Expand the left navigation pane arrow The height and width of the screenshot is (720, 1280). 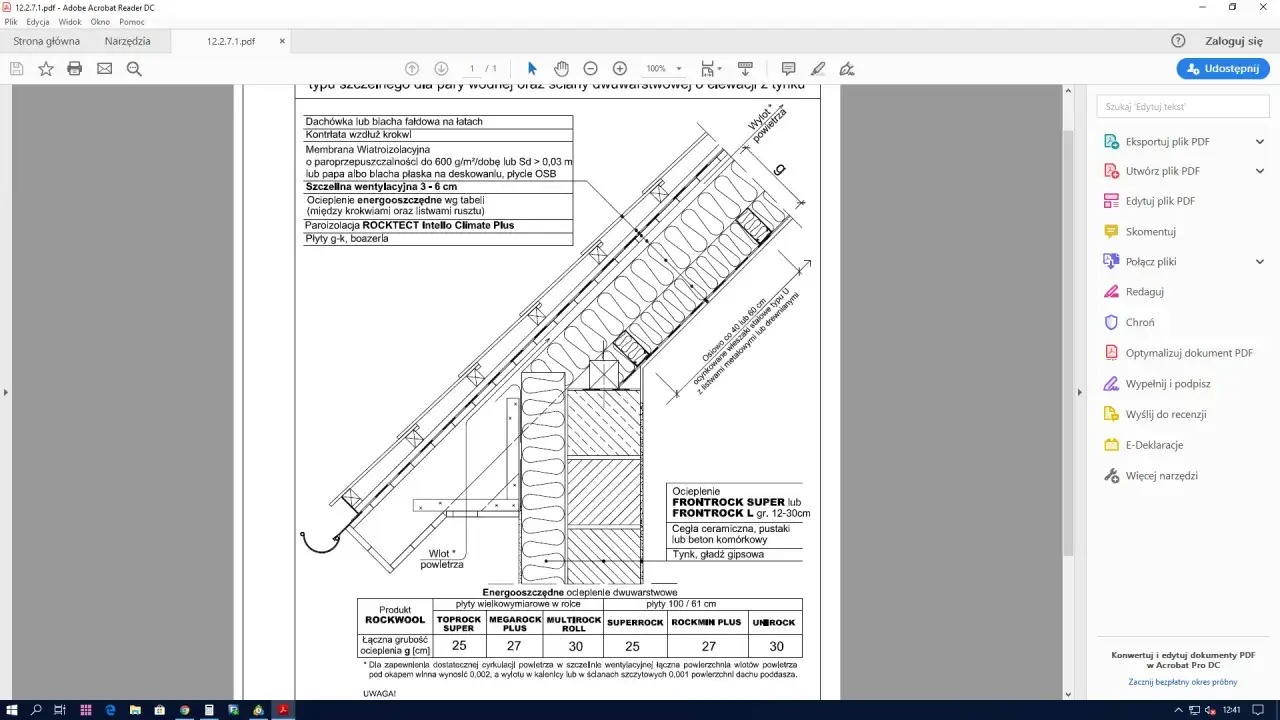[5, 392]
